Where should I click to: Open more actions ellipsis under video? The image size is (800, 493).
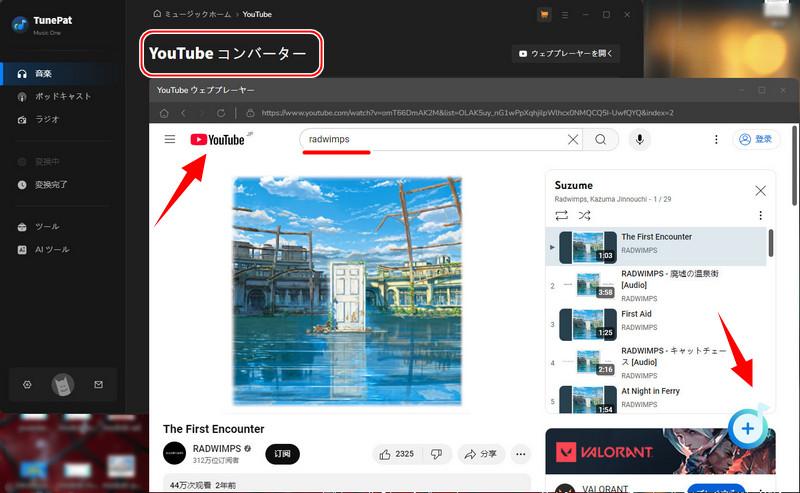click(520, 454)
